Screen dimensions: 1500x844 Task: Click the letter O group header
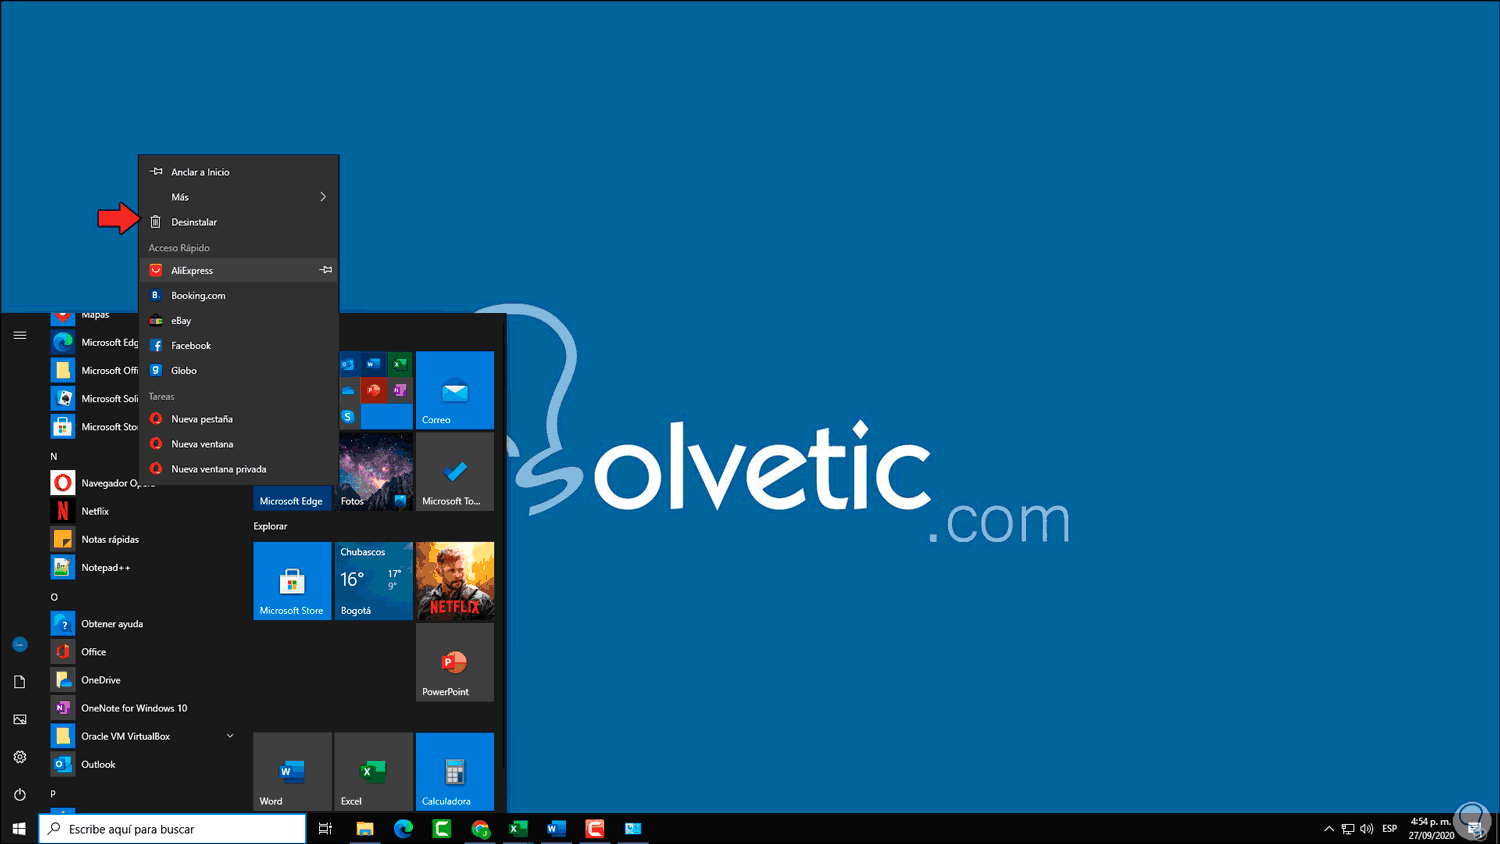click(x=54, y=597)
